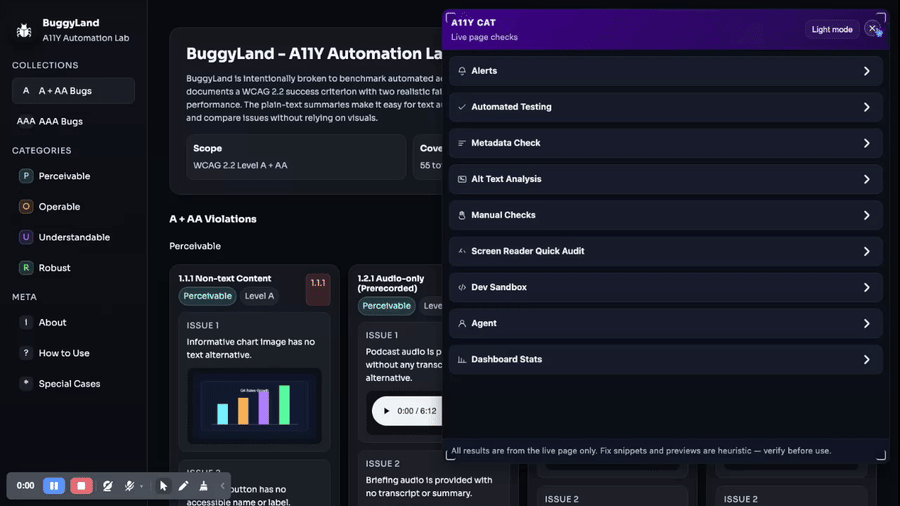Toggle the disabled camera in recorder
Screen dimensions: 900x506
point(107,486)
